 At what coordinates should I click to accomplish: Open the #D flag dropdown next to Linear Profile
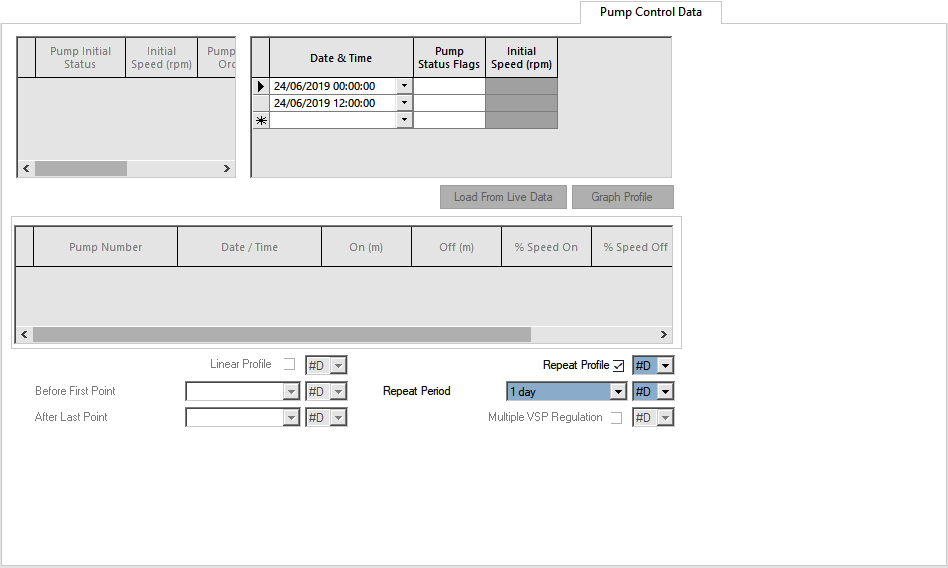[338, 365]
